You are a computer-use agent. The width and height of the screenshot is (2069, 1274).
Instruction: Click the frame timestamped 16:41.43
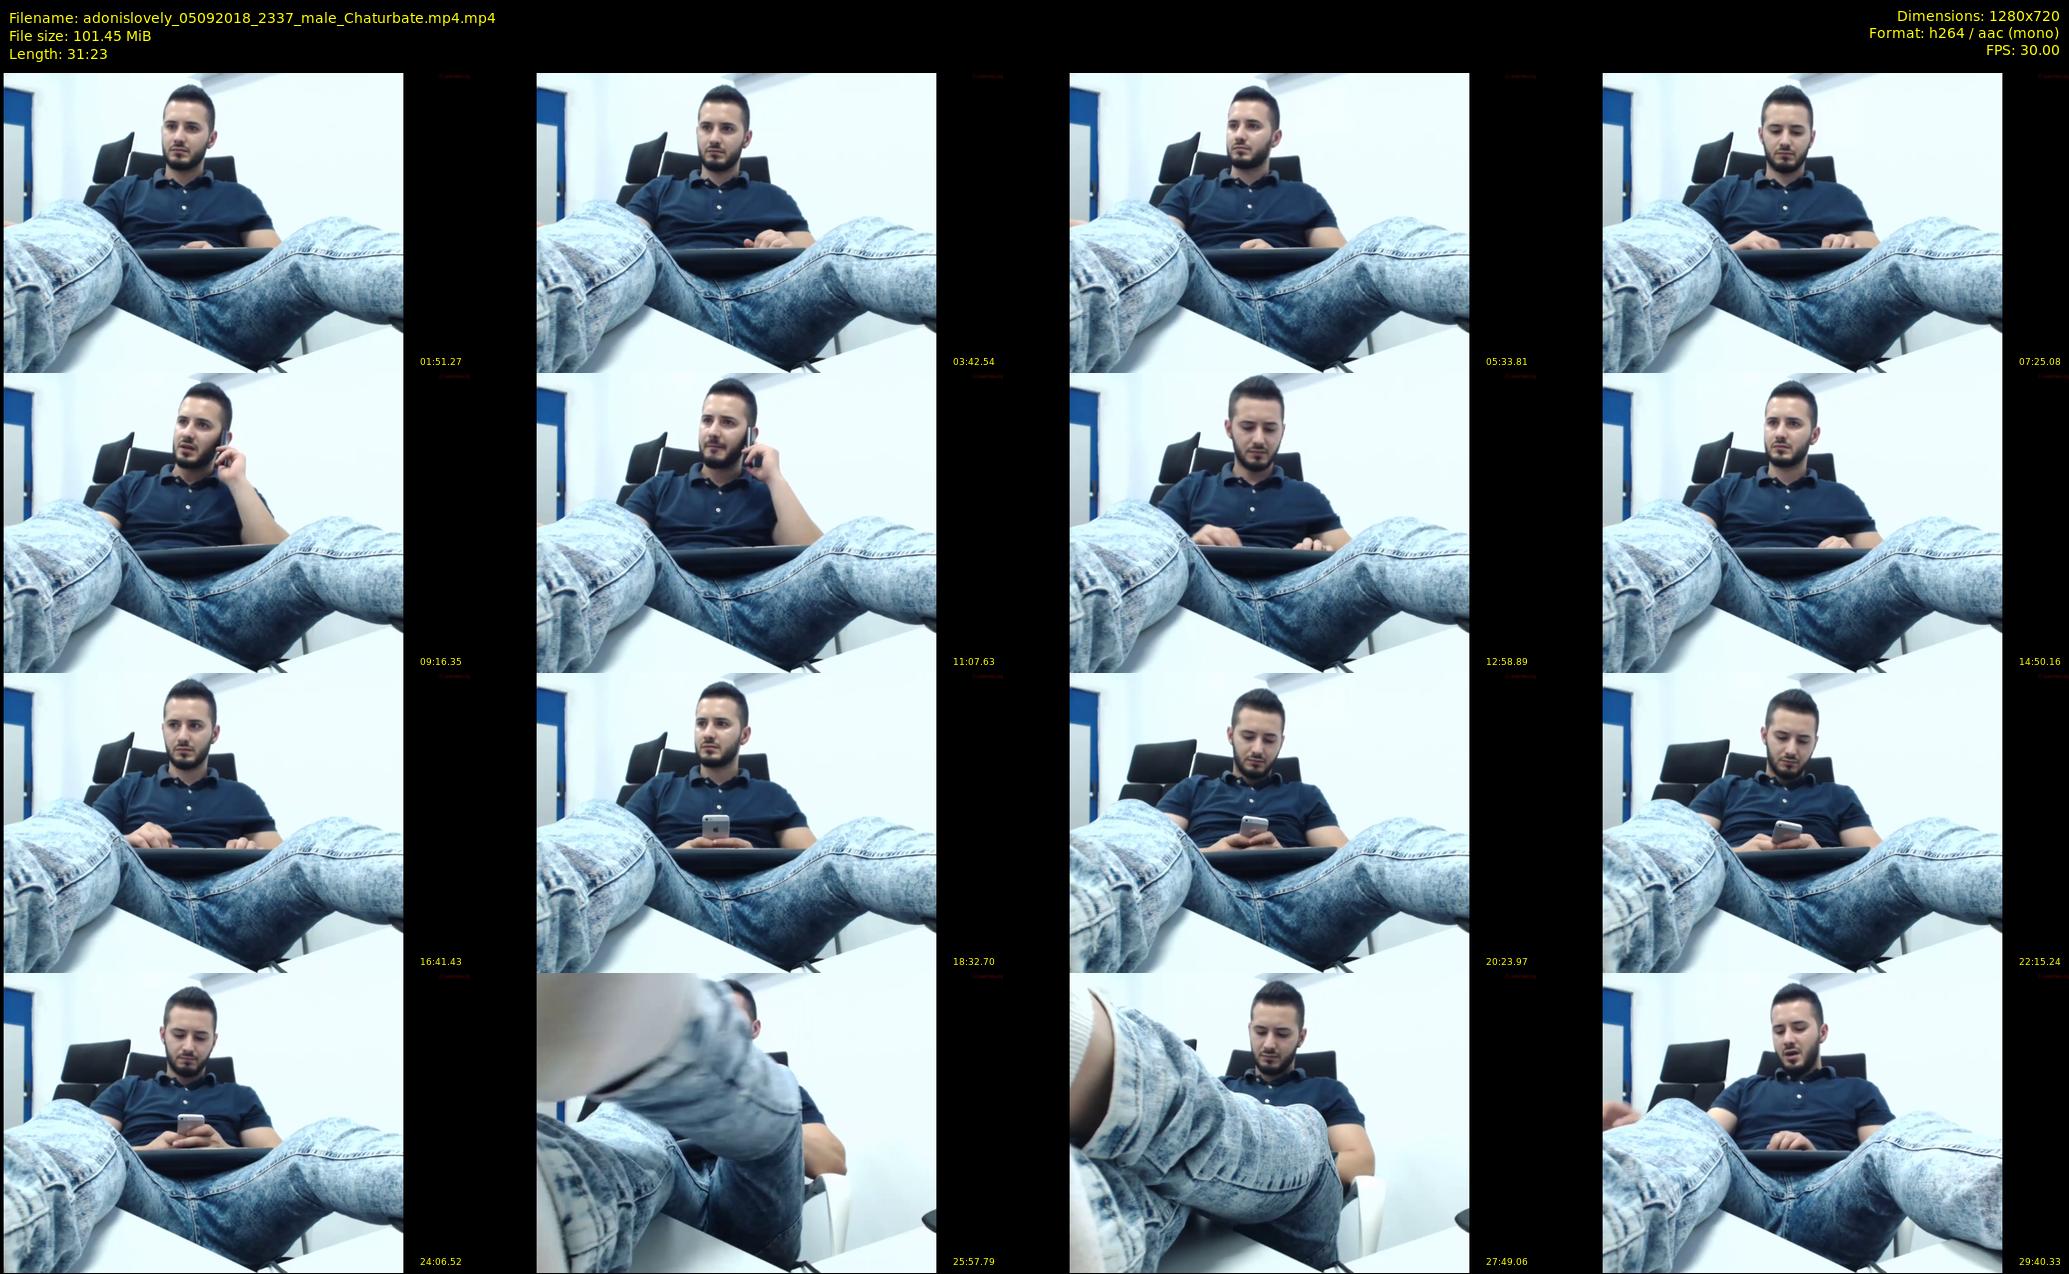tap(203, 822)
